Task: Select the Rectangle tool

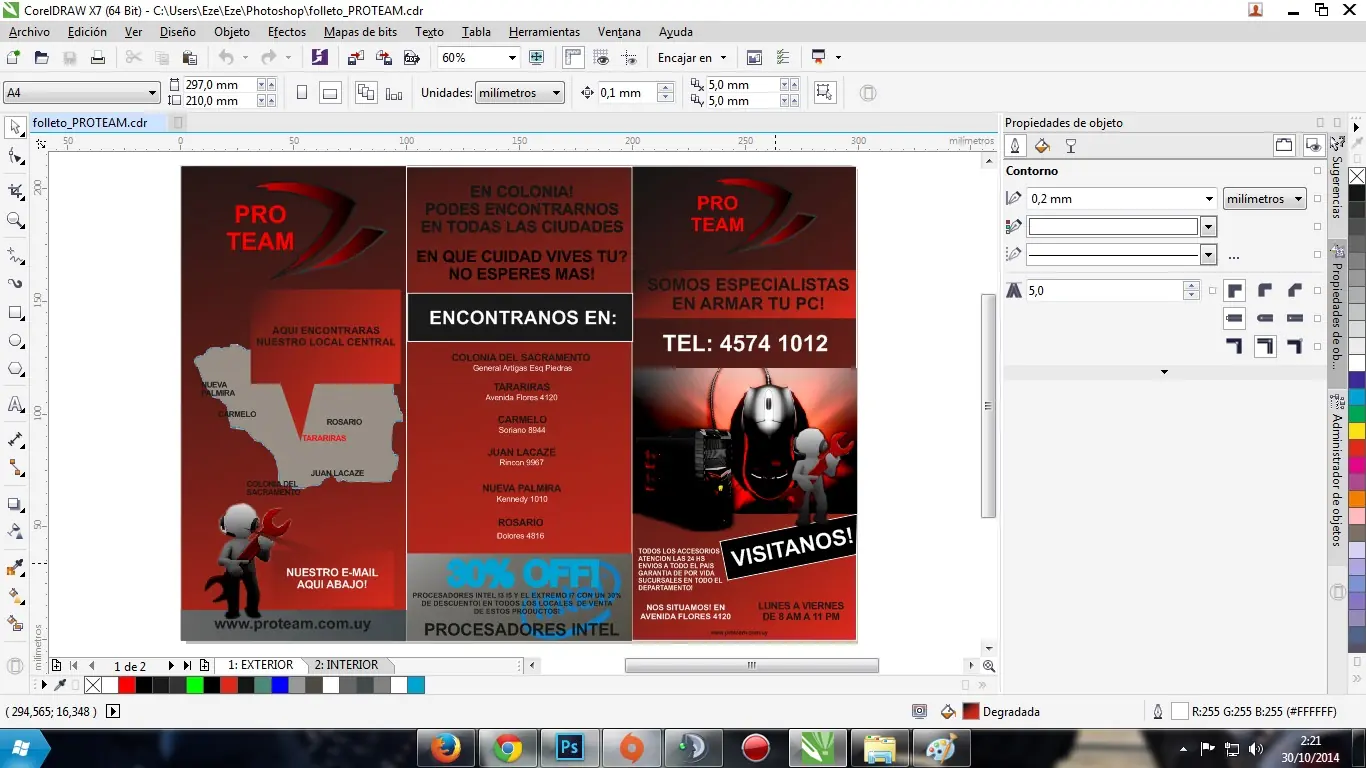Action: tap(15, 312)
